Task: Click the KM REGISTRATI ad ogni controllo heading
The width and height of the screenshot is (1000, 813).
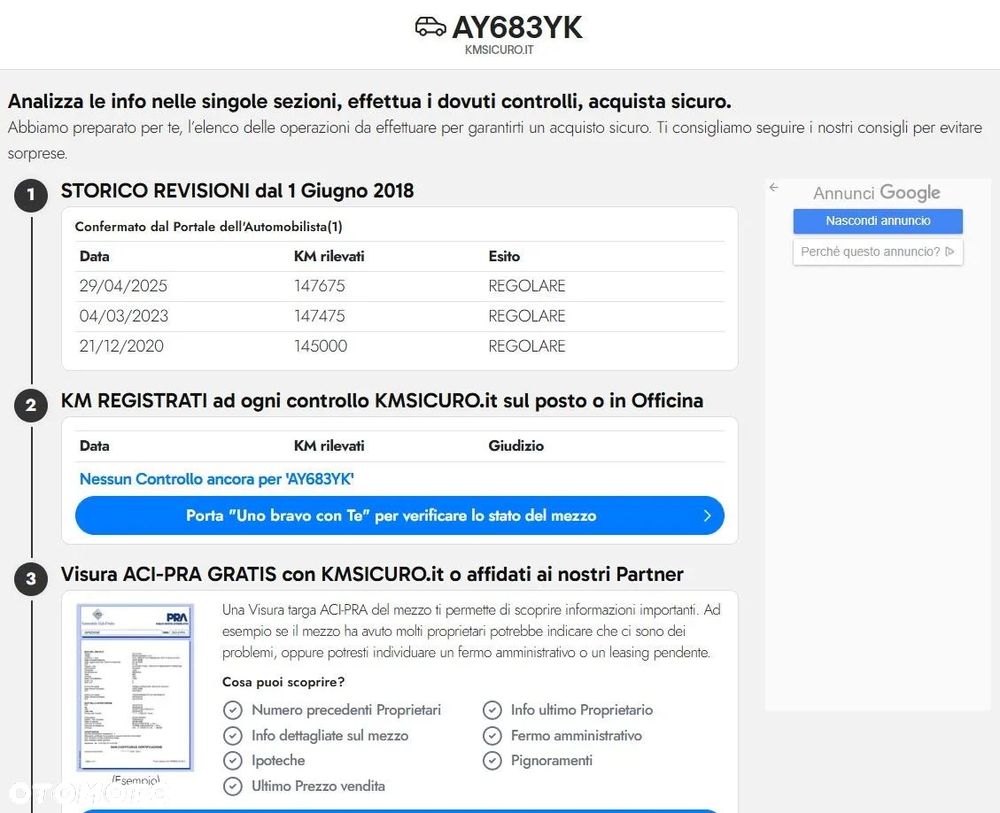Action: [382, 400]
